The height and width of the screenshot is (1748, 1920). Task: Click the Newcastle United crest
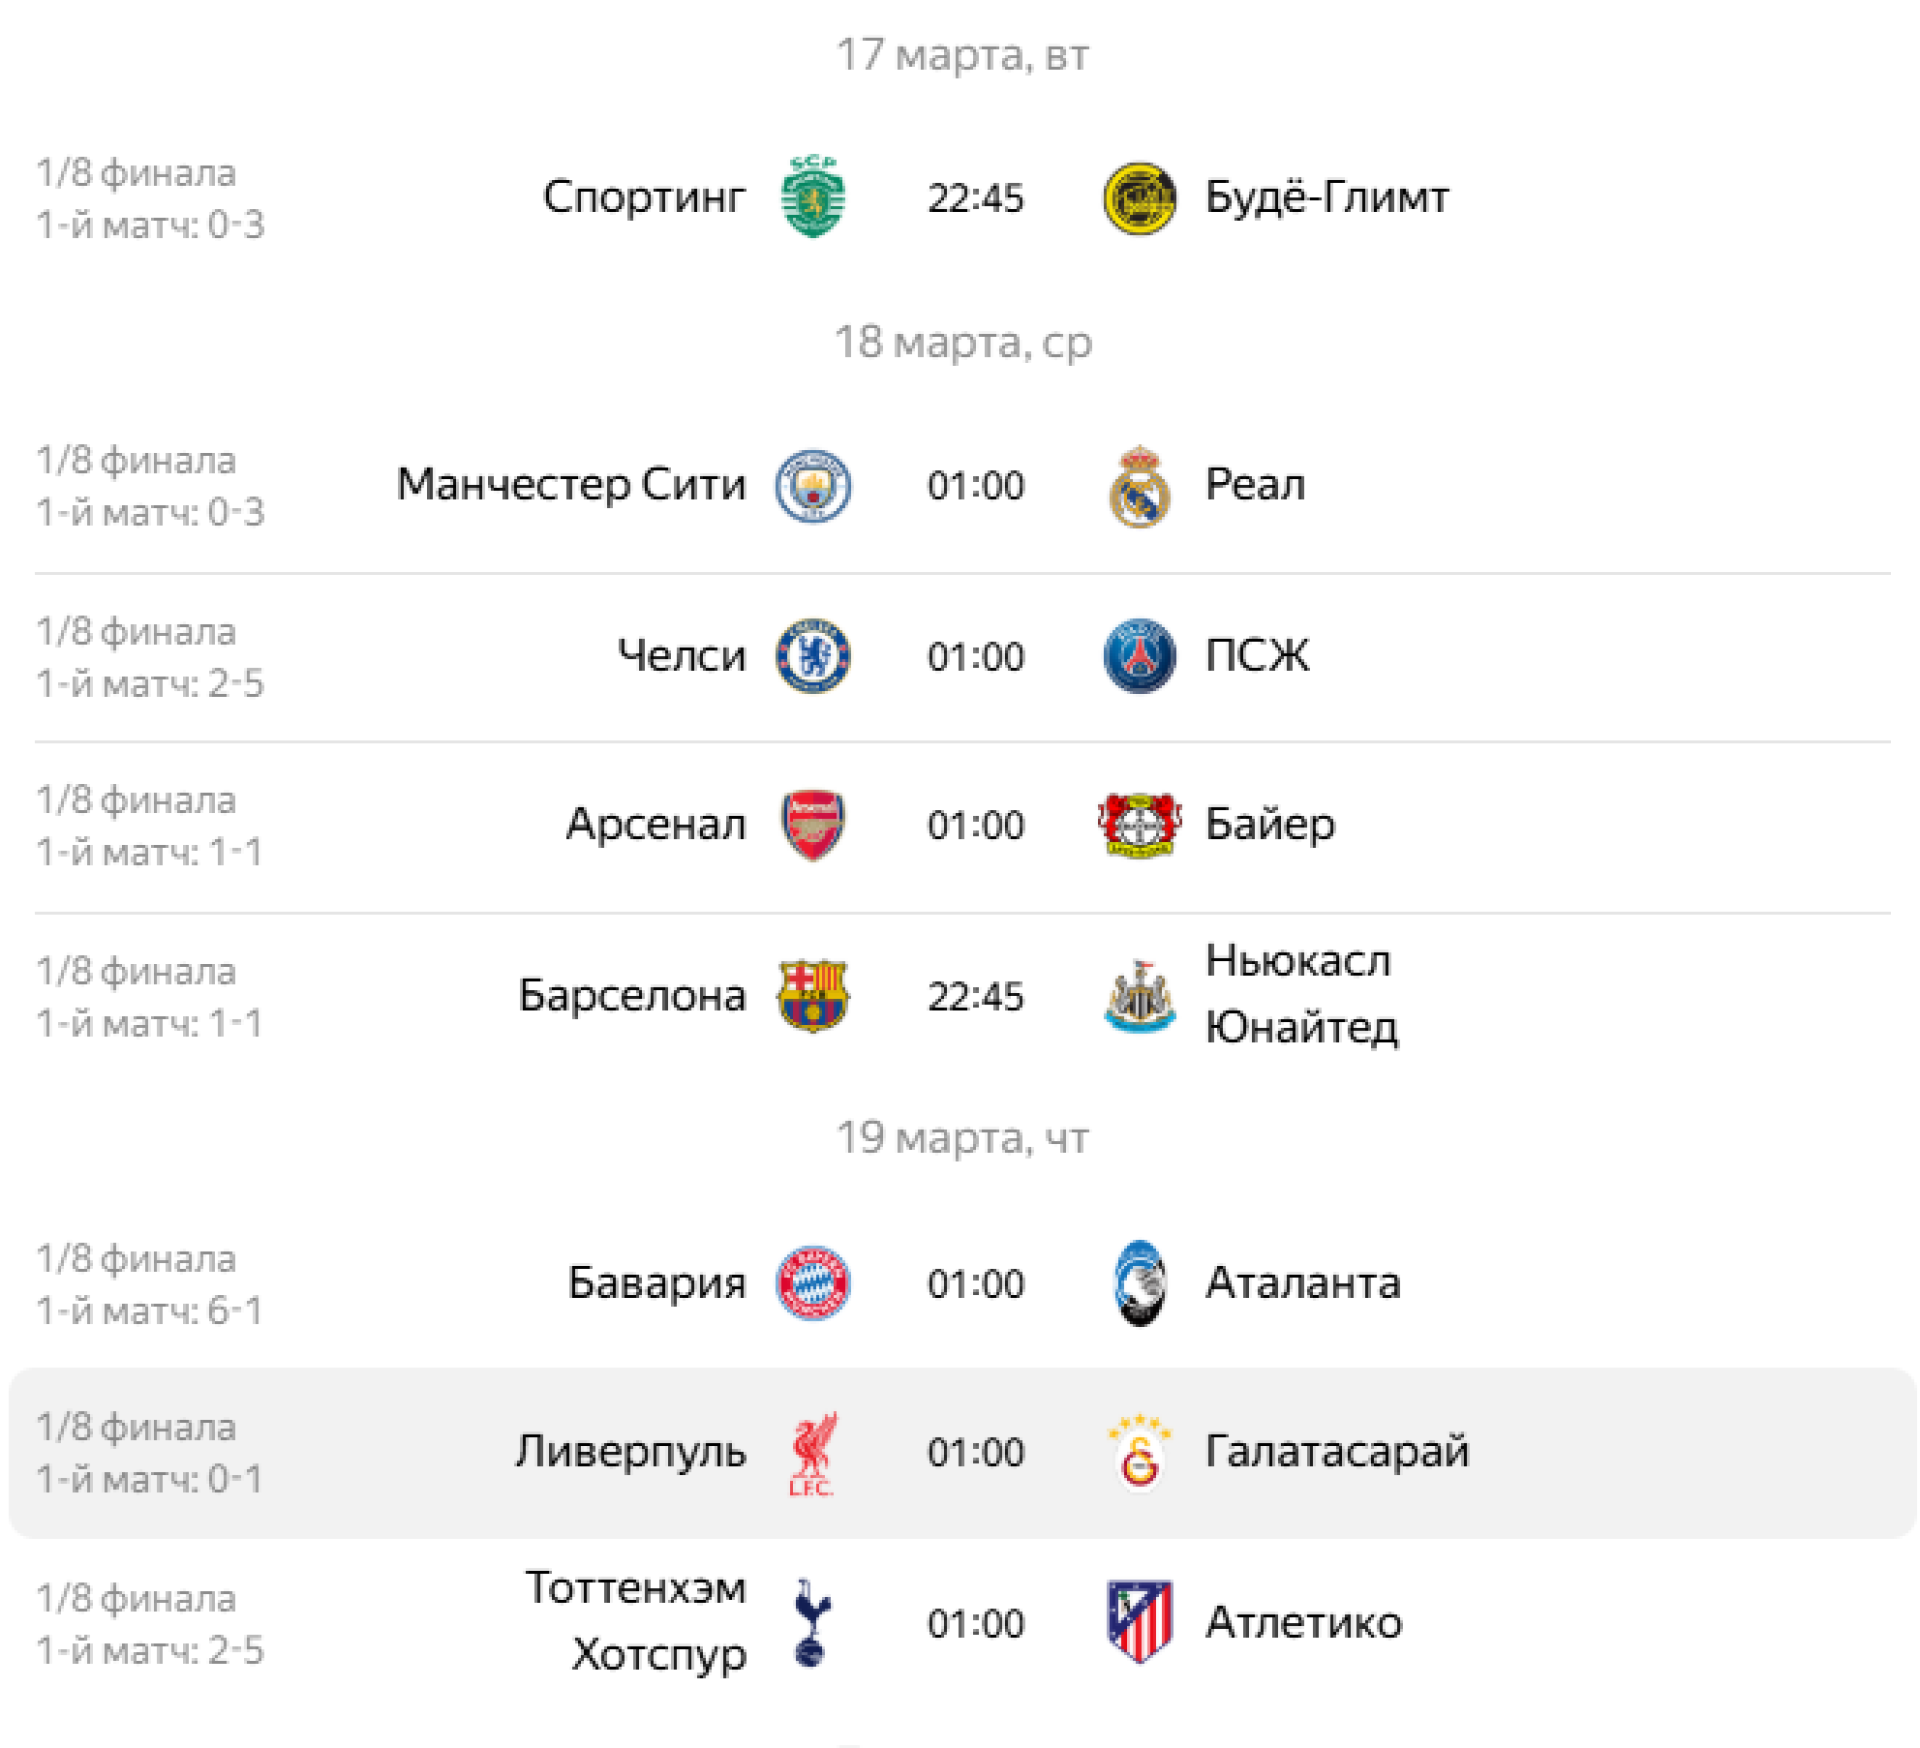(1139, 996)
